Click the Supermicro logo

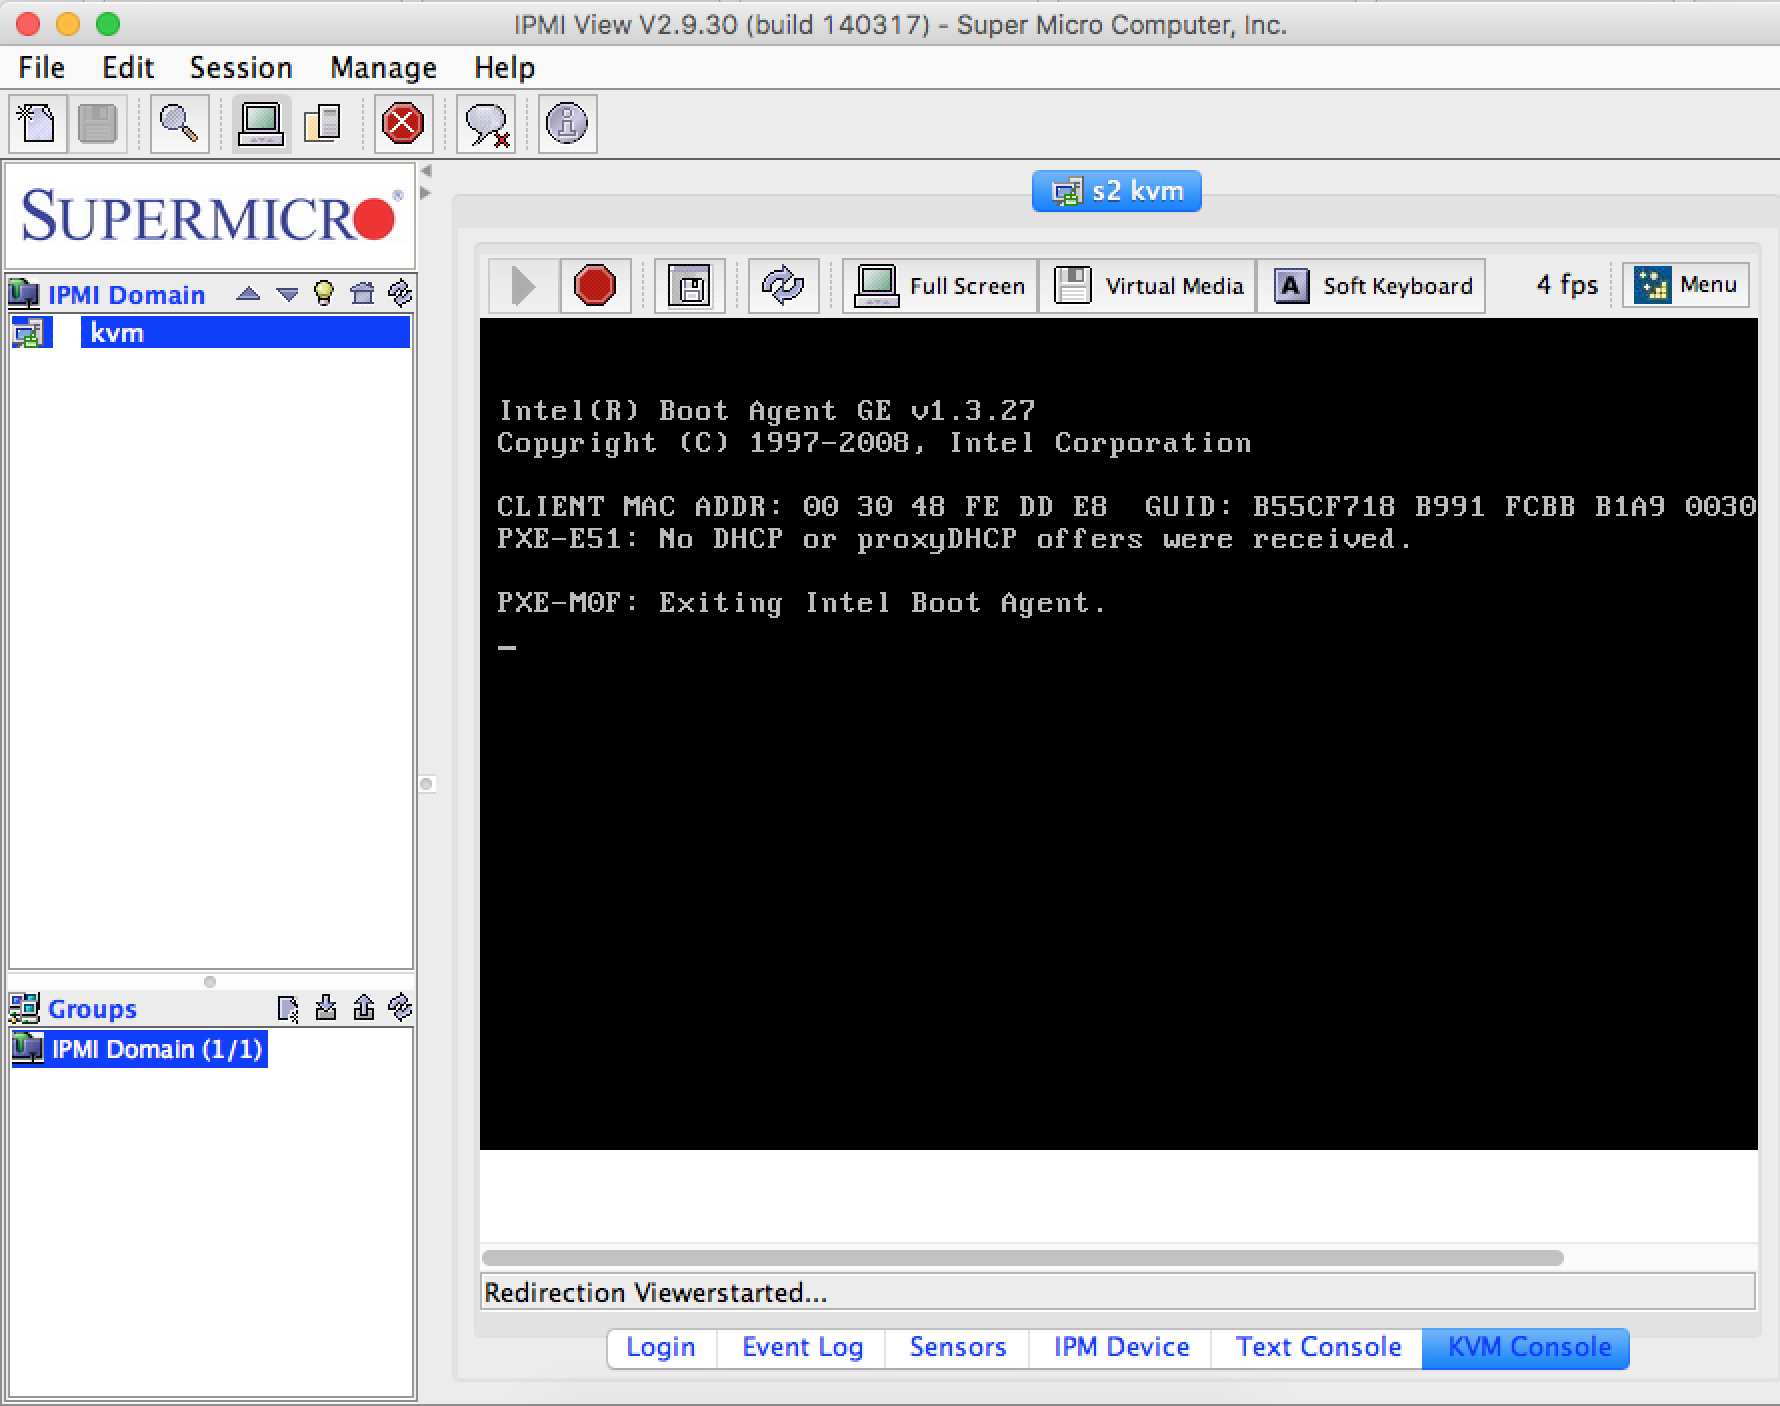point(210,216)
